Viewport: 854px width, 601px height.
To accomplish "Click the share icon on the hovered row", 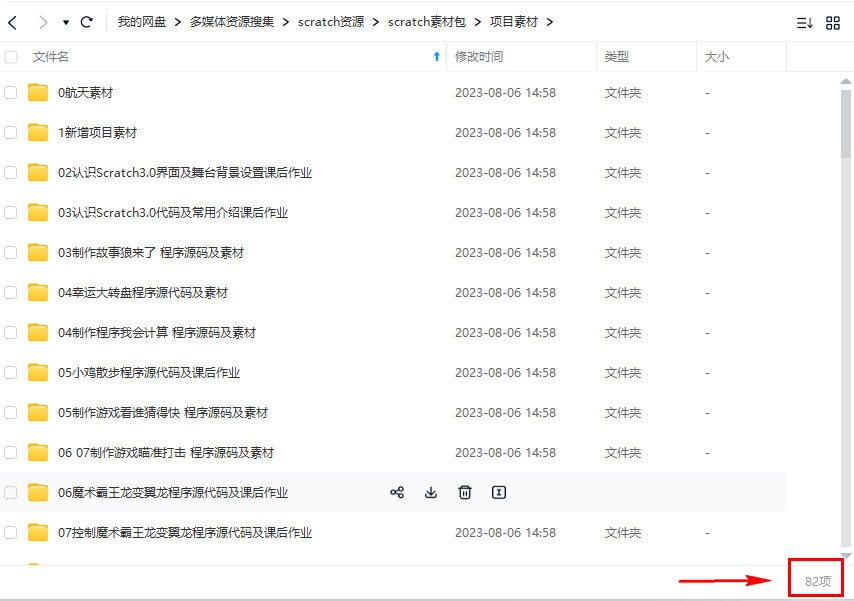I will 397,492.
